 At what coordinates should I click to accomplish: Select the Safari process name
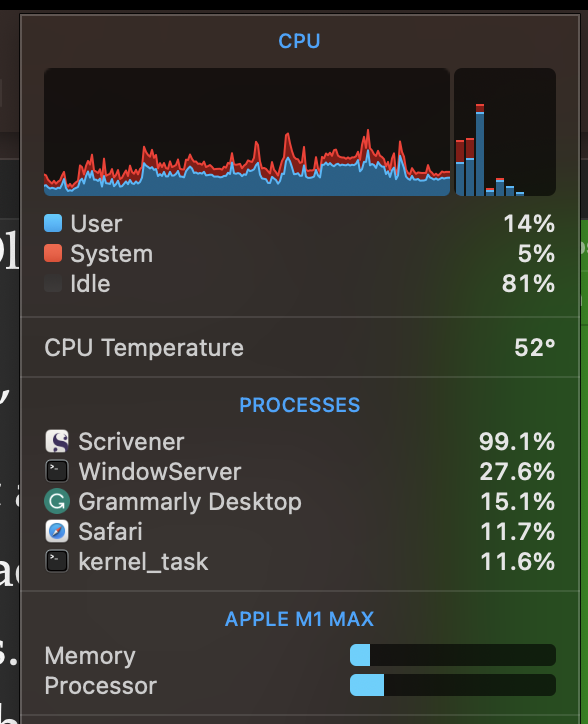110,531
